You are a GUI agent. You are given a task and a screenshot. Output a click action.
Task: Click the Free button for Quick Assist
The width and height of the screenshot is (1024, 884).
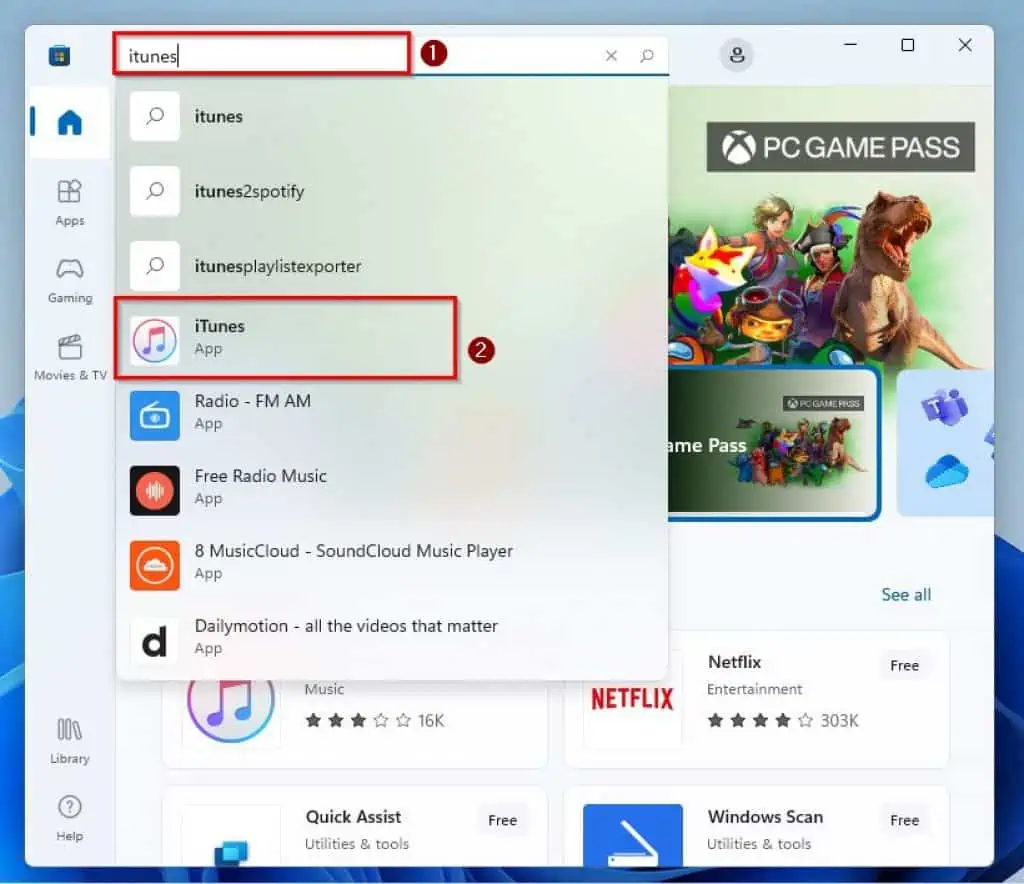tap(502, 820)
